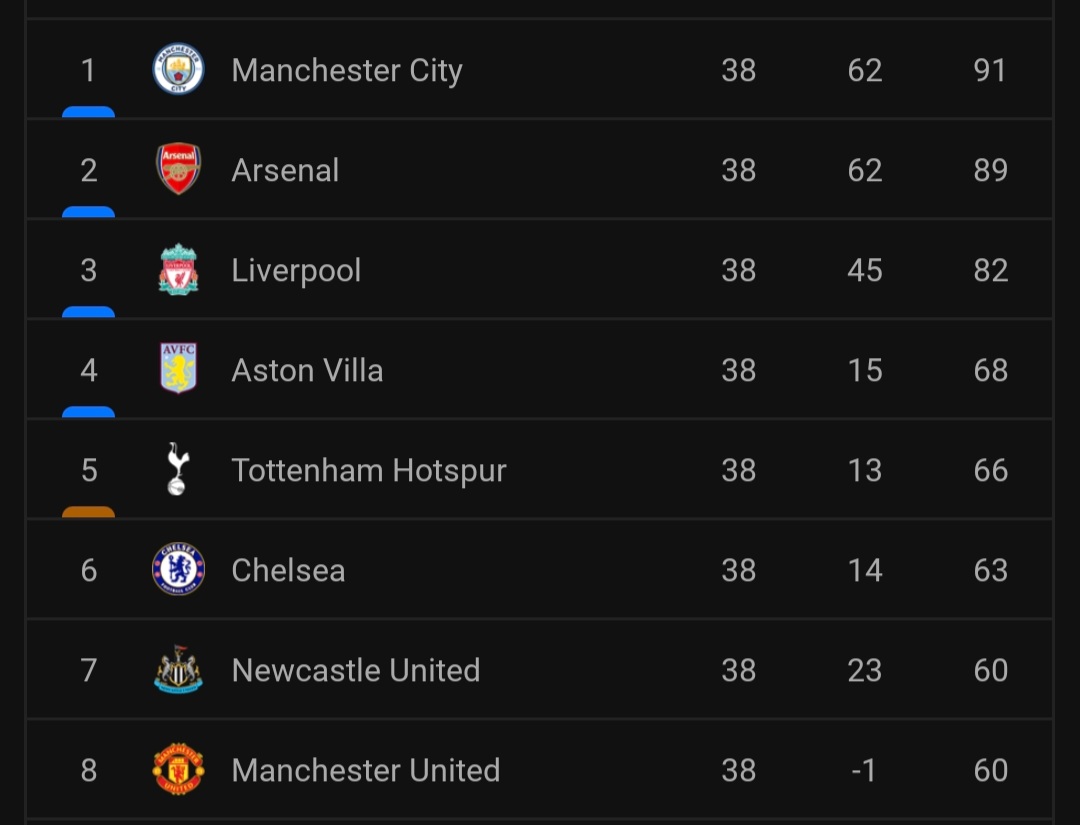
Task: Select the Liverpool team name
Action: pyautogui.click(x=296, y=271)
